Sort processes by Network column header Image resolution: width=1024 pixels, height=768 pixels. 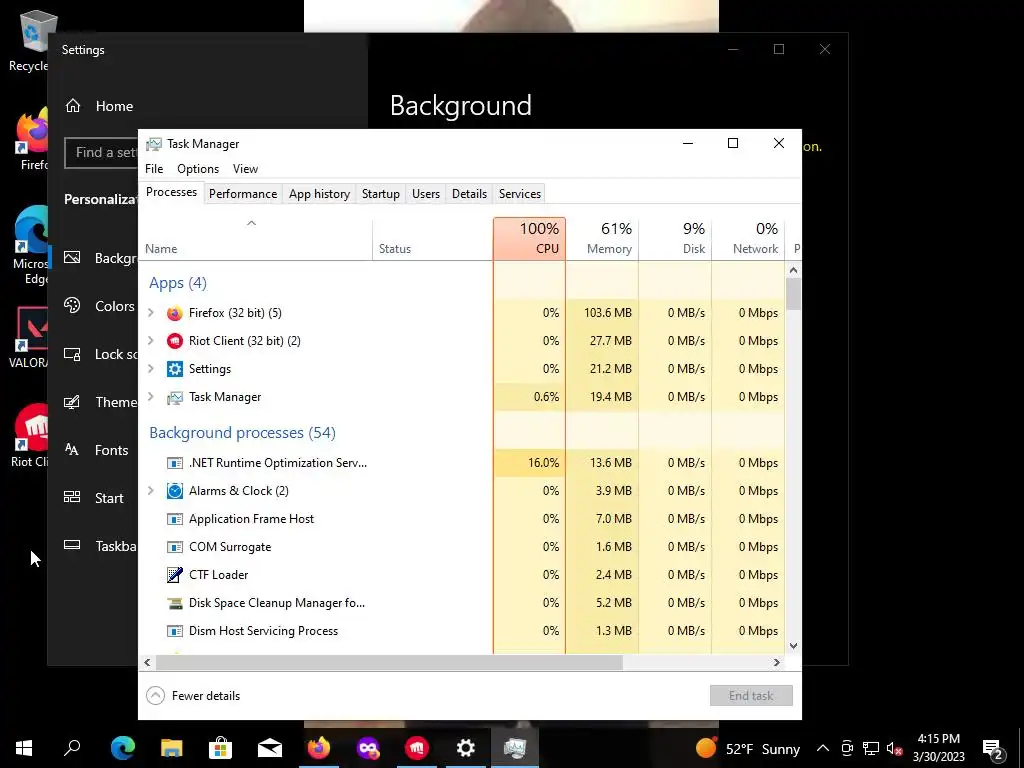click(748, 238)
